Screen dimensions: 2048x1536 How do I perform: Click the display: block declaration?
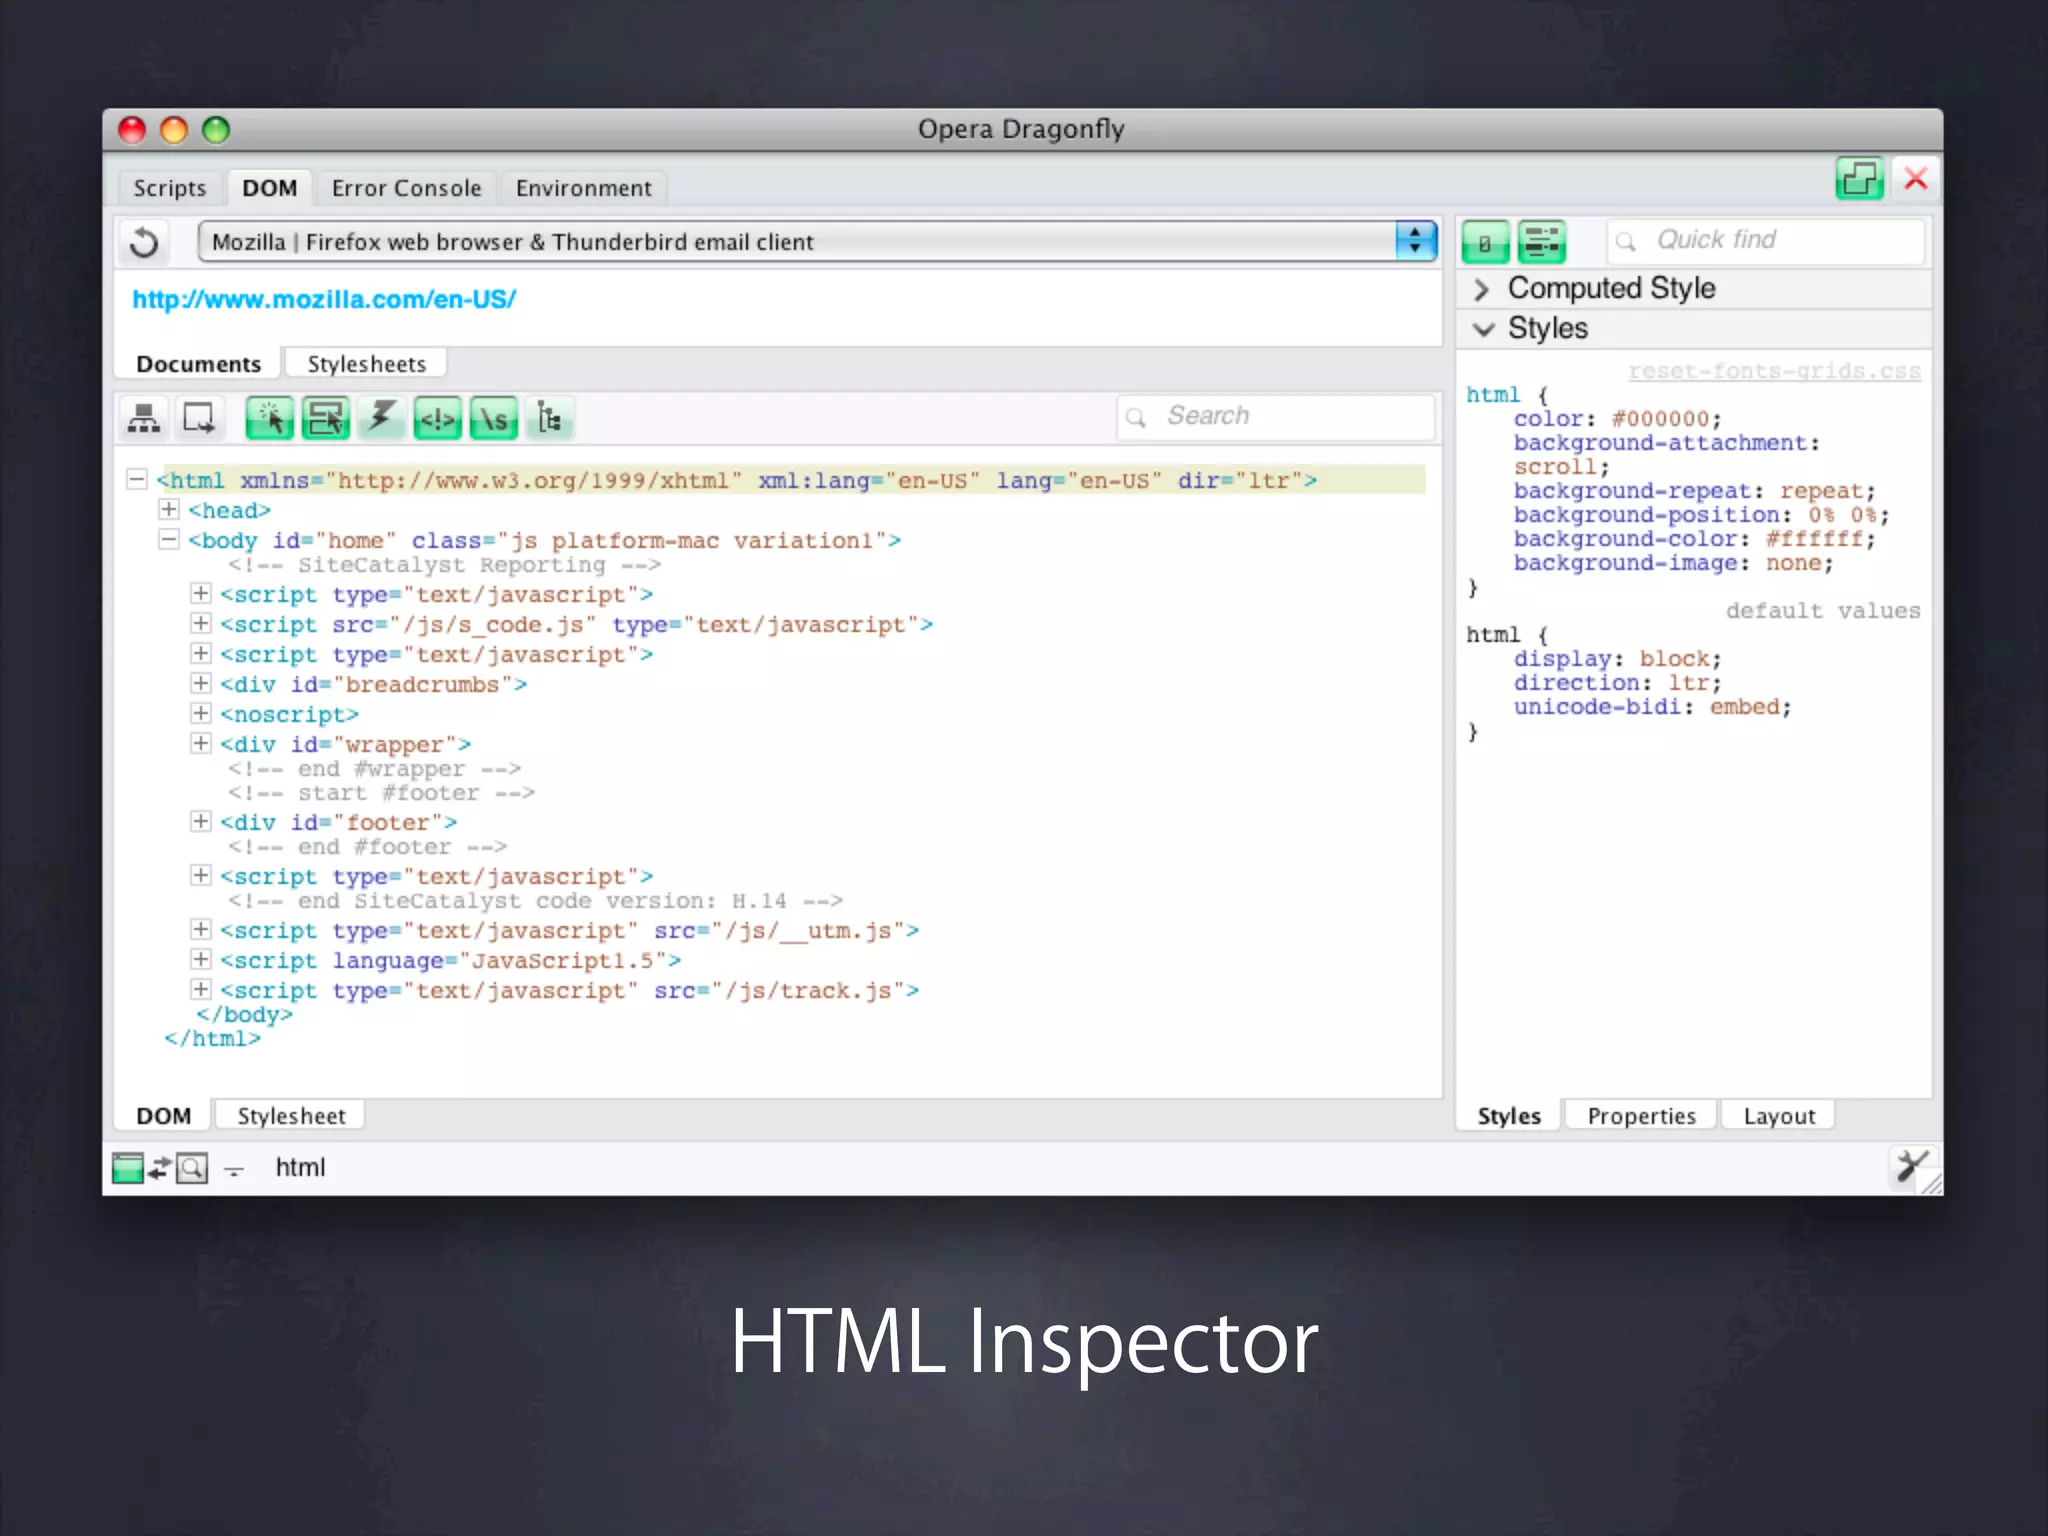click(1617, 659)
